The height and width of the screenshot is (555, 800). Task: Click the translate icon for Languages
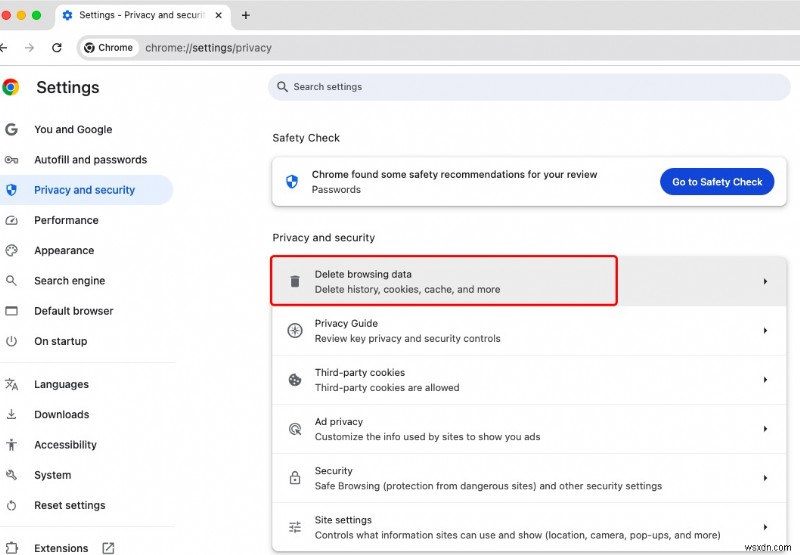(x=11, y=384)
